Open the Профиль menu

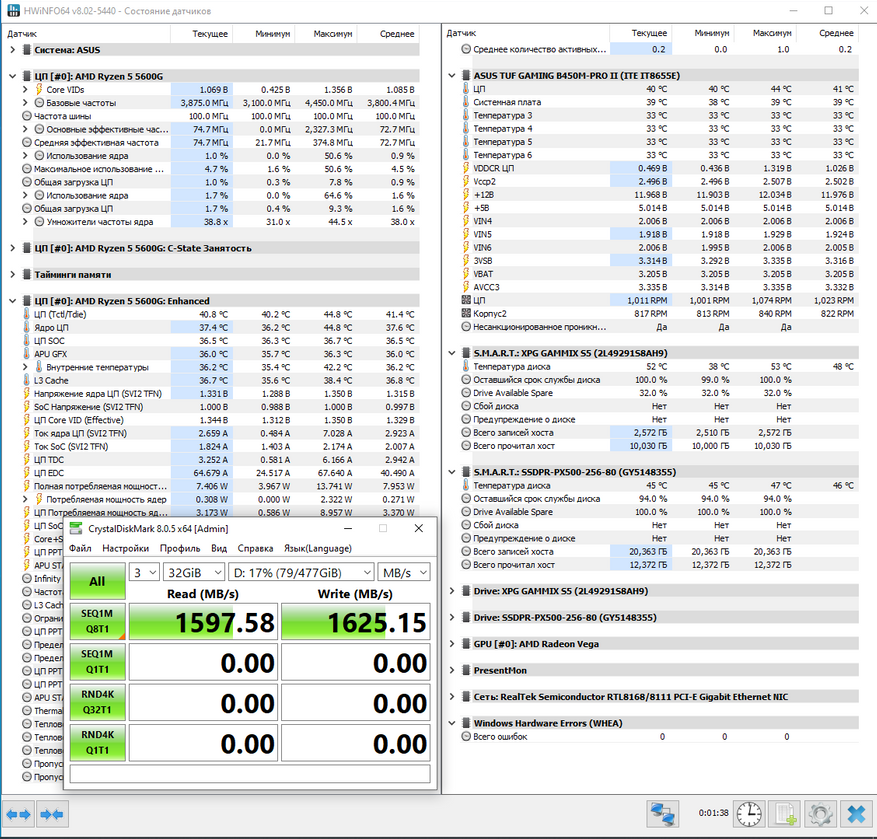[x=180, y=548]
